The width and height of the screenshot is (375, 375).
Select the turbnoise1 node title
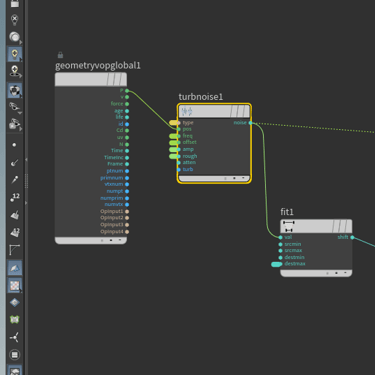[x=200, y=97]
